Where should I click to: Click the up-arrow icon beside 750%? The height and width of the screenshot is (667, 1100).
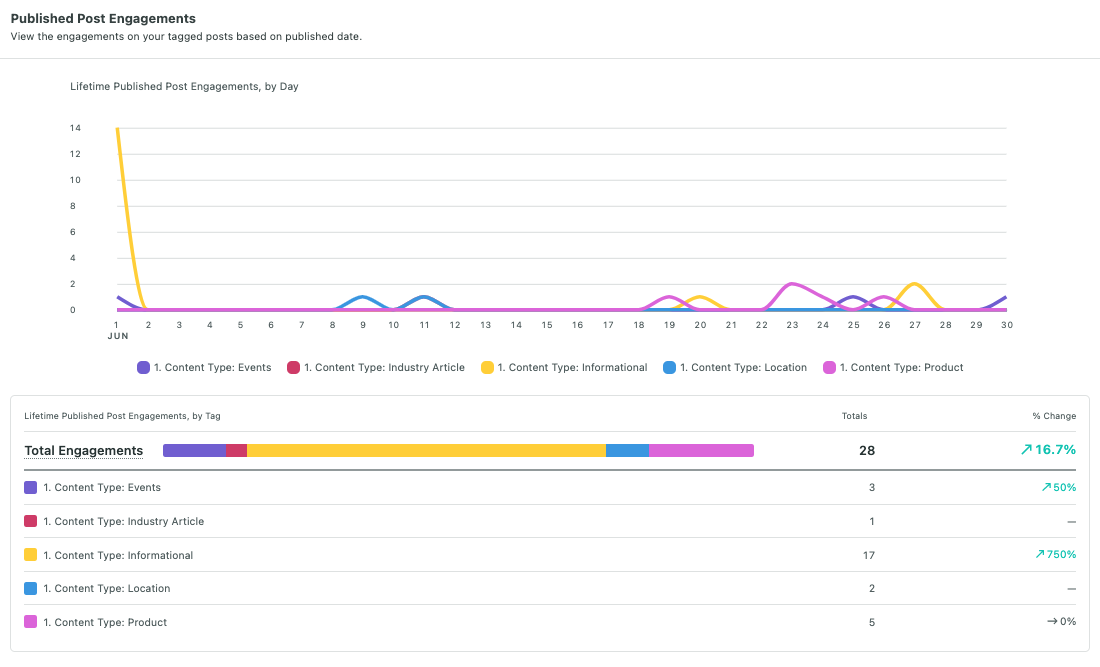(1040, 554)
